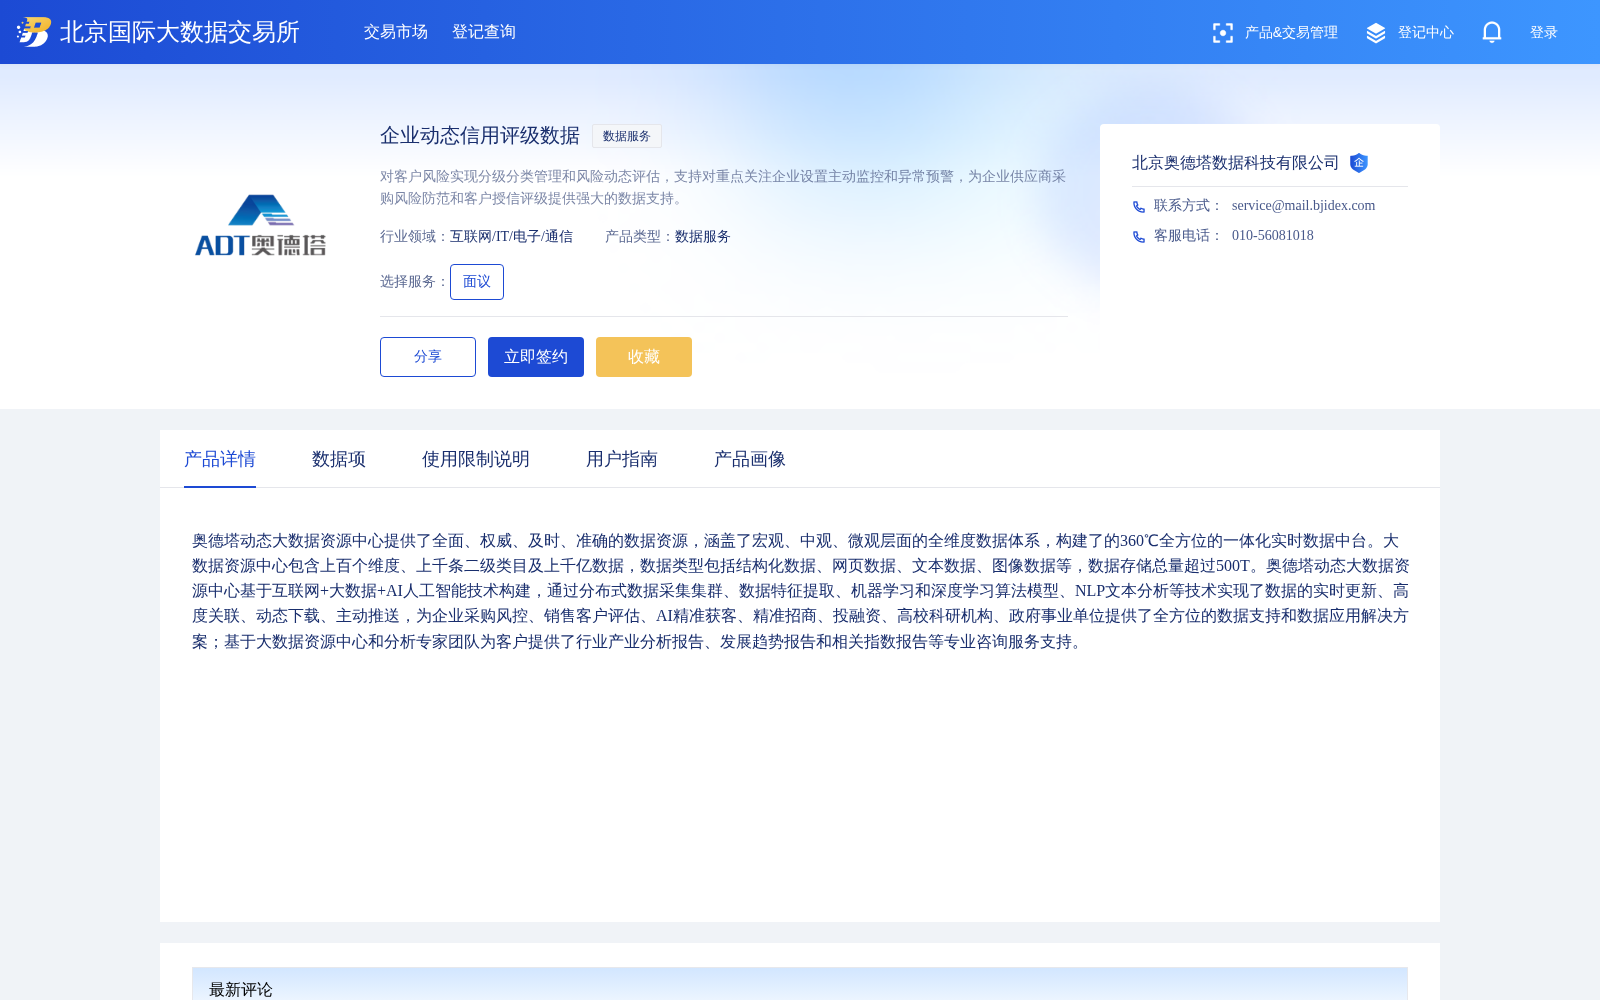
Task: Go to 登记中心 text link
Action: (1425, 33)
